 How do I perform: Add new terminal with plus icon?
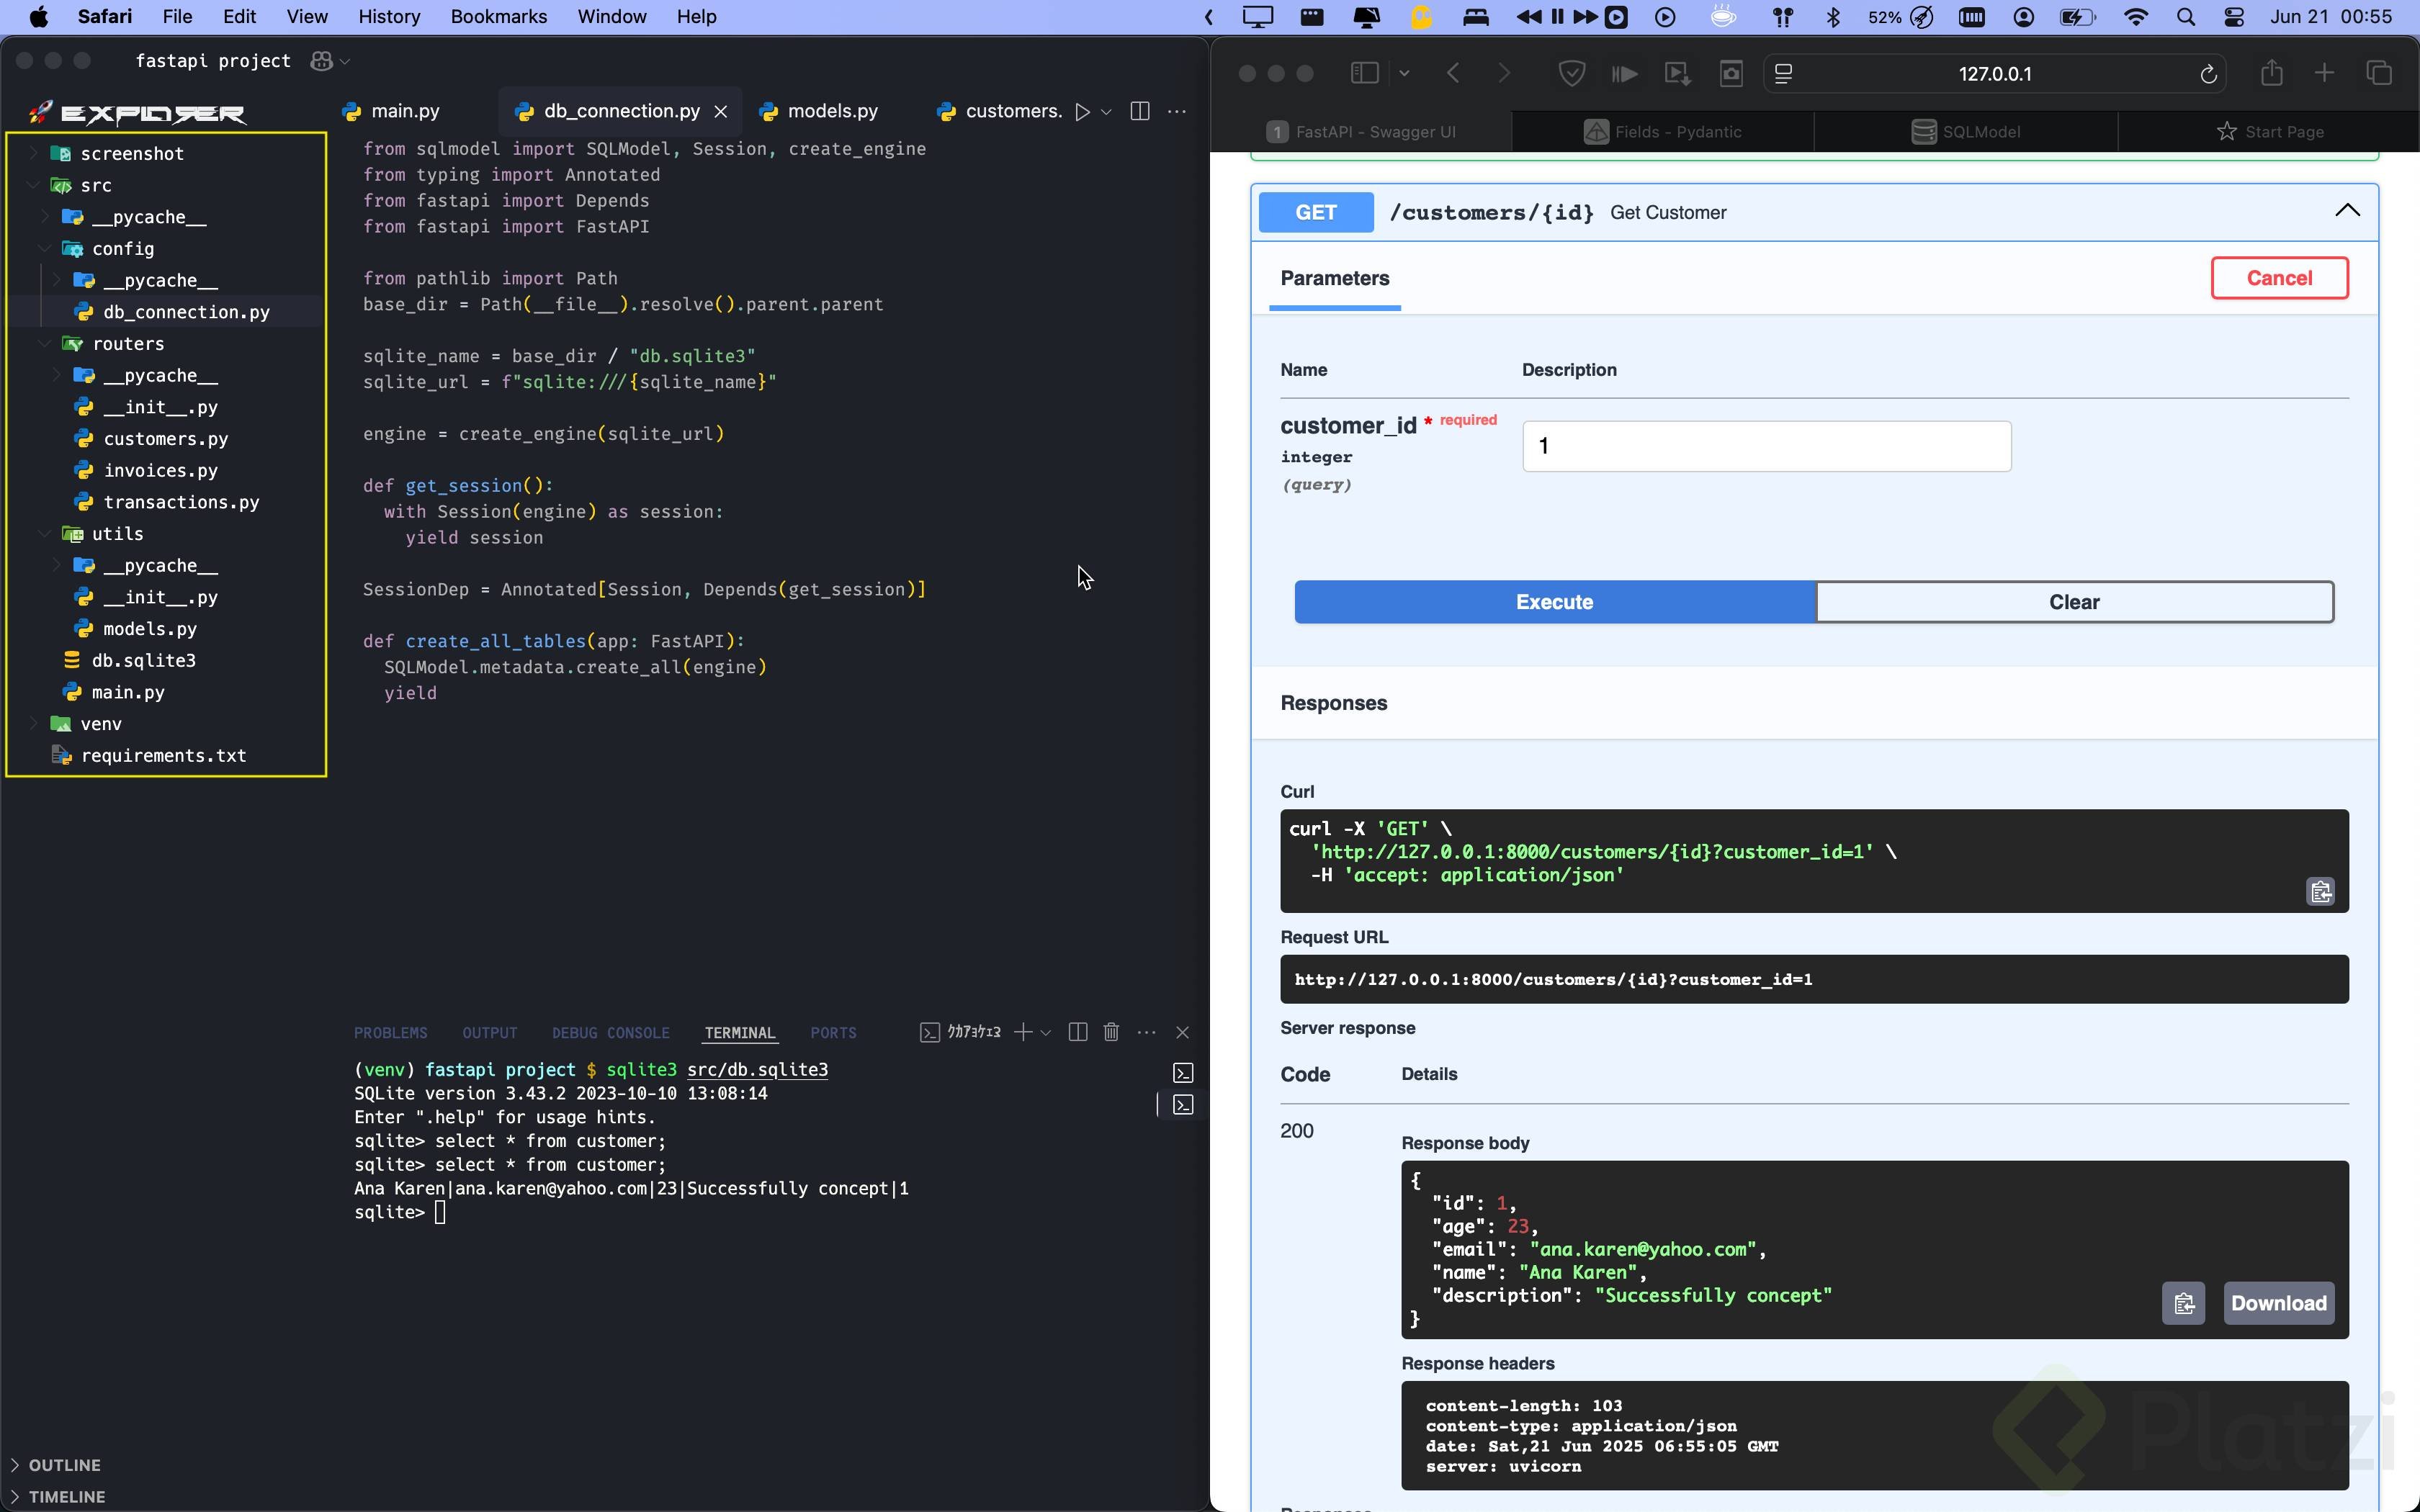(x=1022, y=1032)
